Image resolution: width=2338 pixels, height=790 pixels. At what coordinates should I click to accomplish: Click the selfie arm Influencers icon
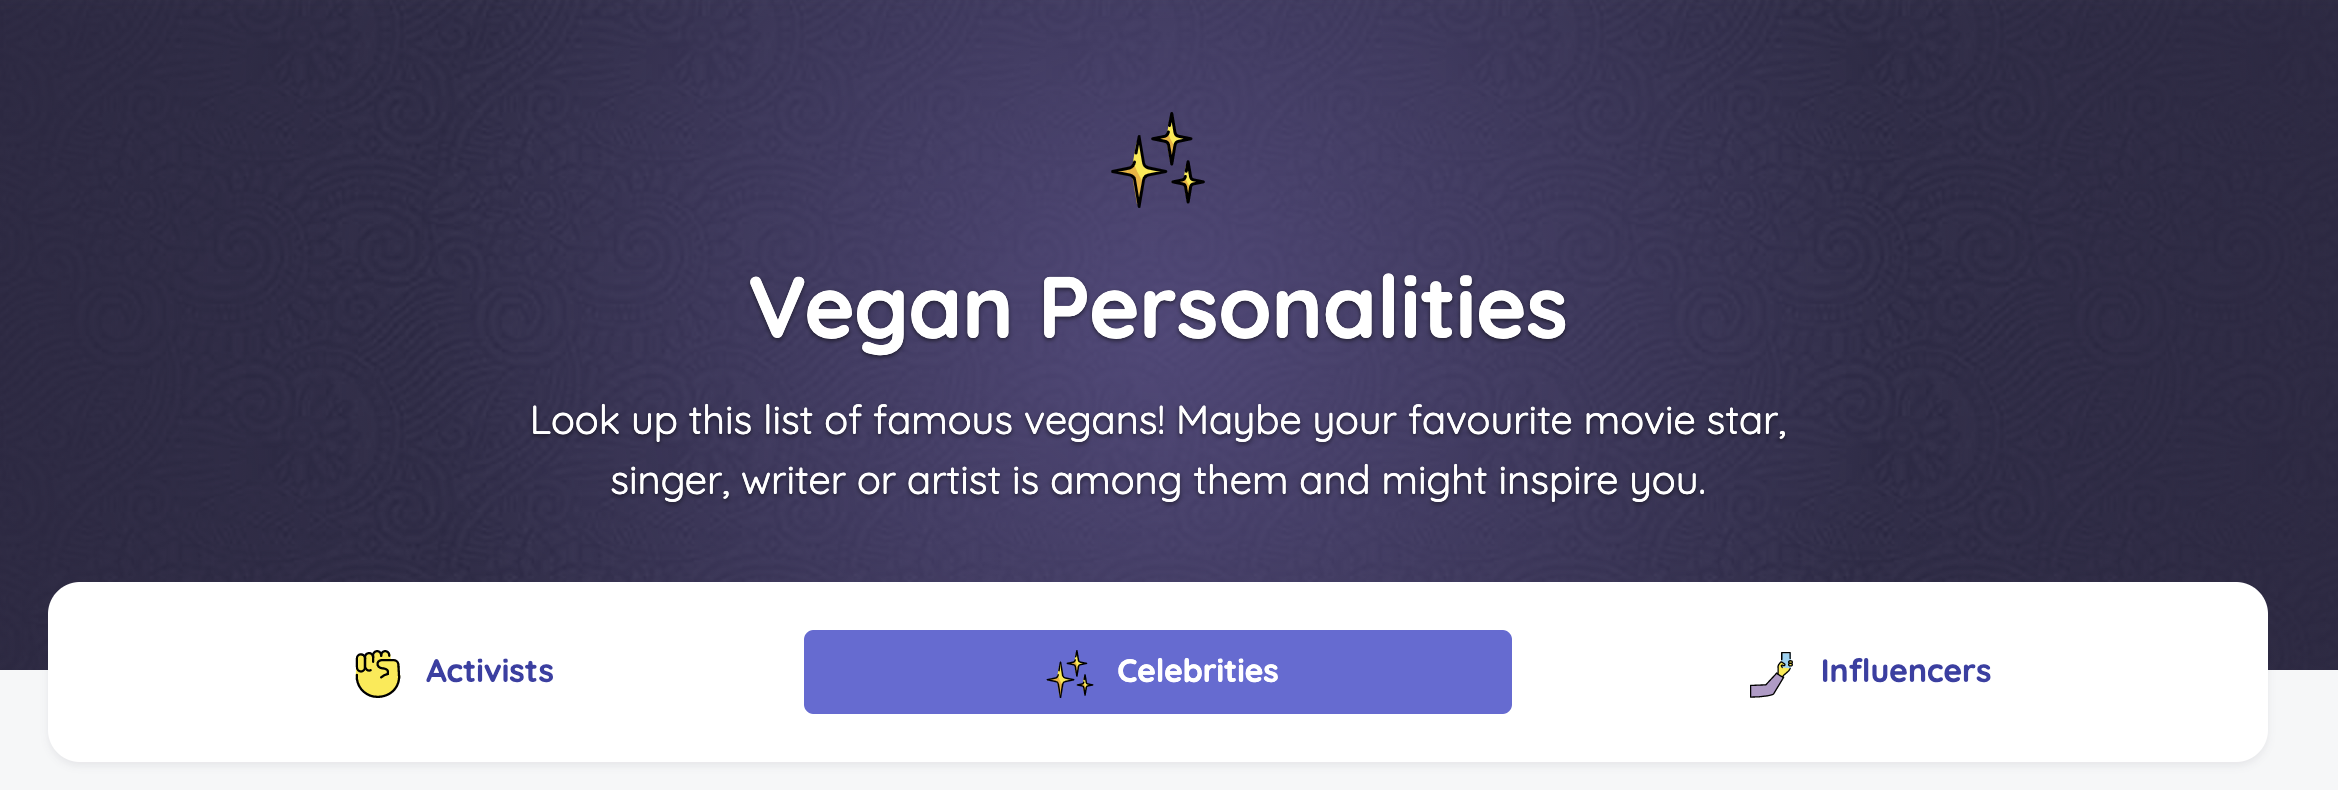1772,674
